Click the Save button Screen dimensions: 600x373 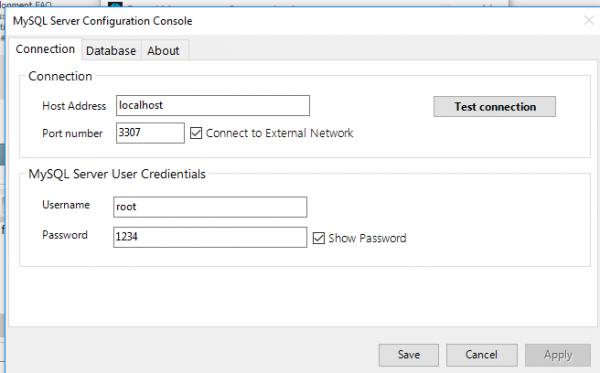point(409,355)
